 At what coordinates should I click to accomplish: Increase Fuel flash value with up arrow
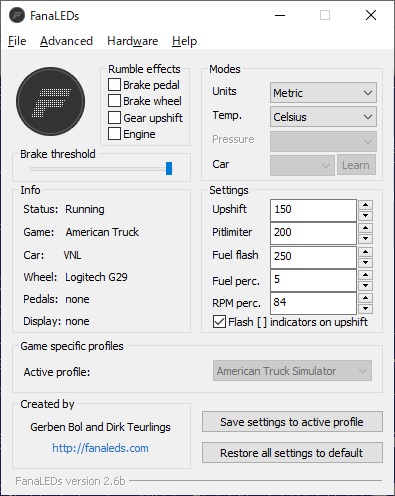tap(366, 252)
